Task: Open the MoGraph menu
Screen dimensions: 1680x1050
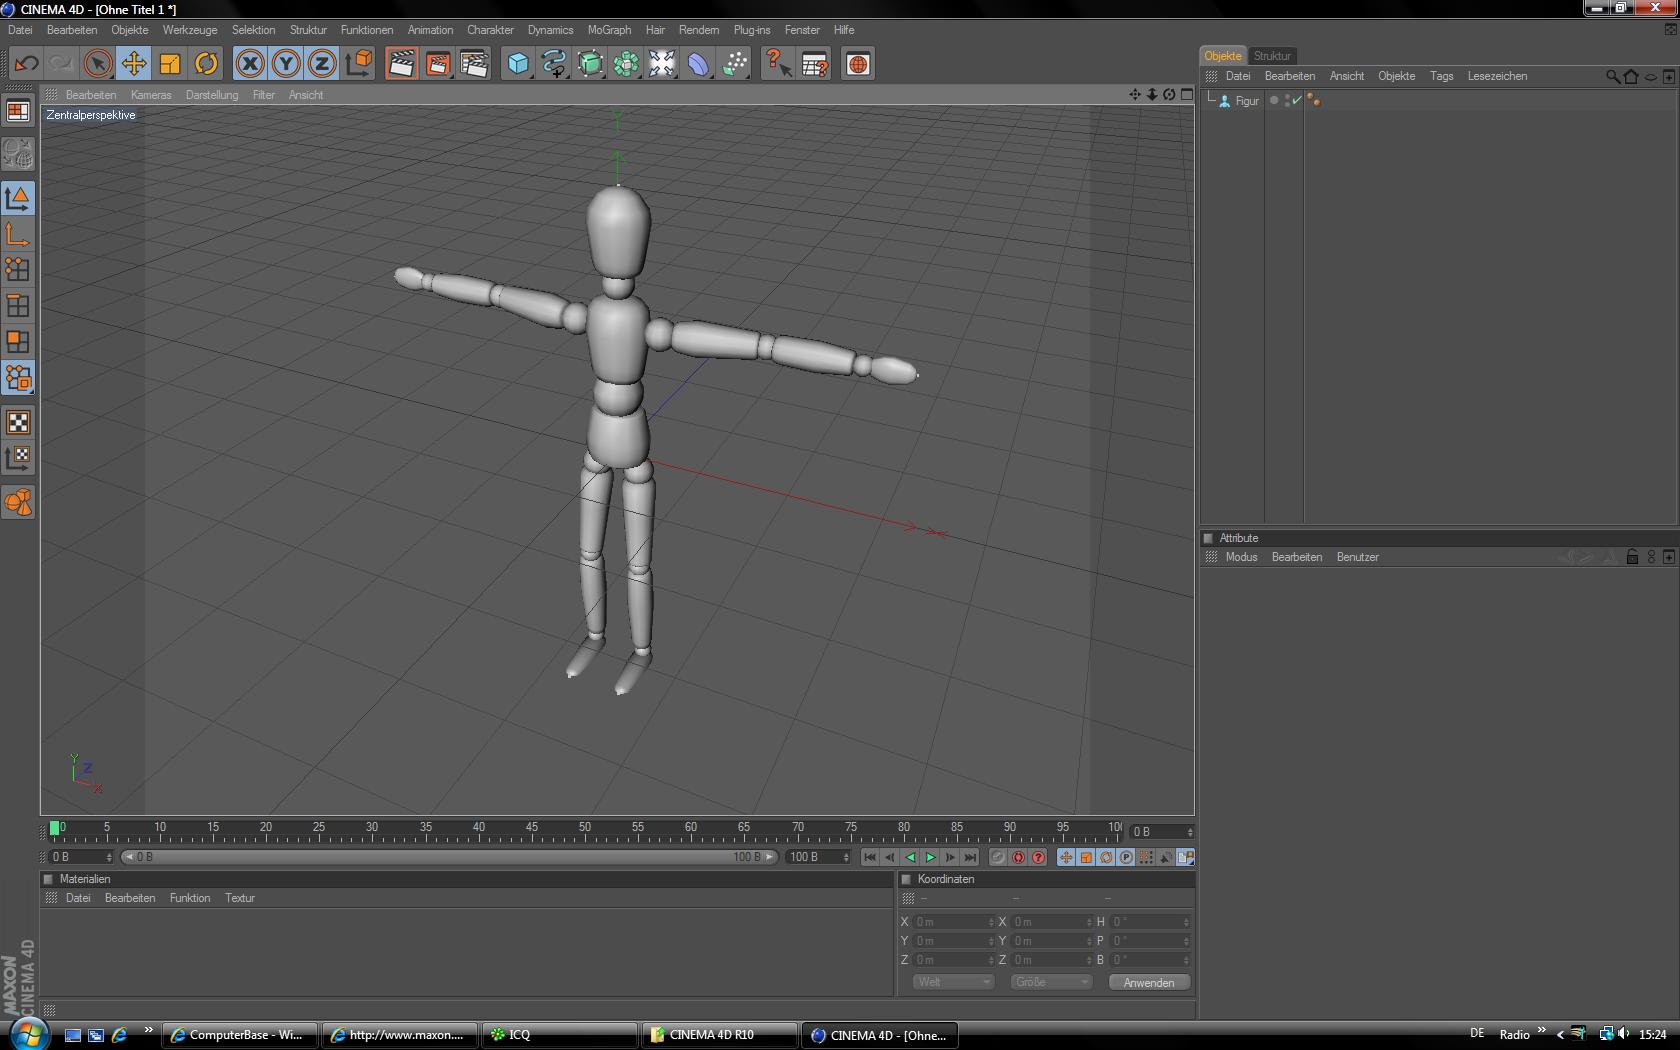Action: [609, 30]
